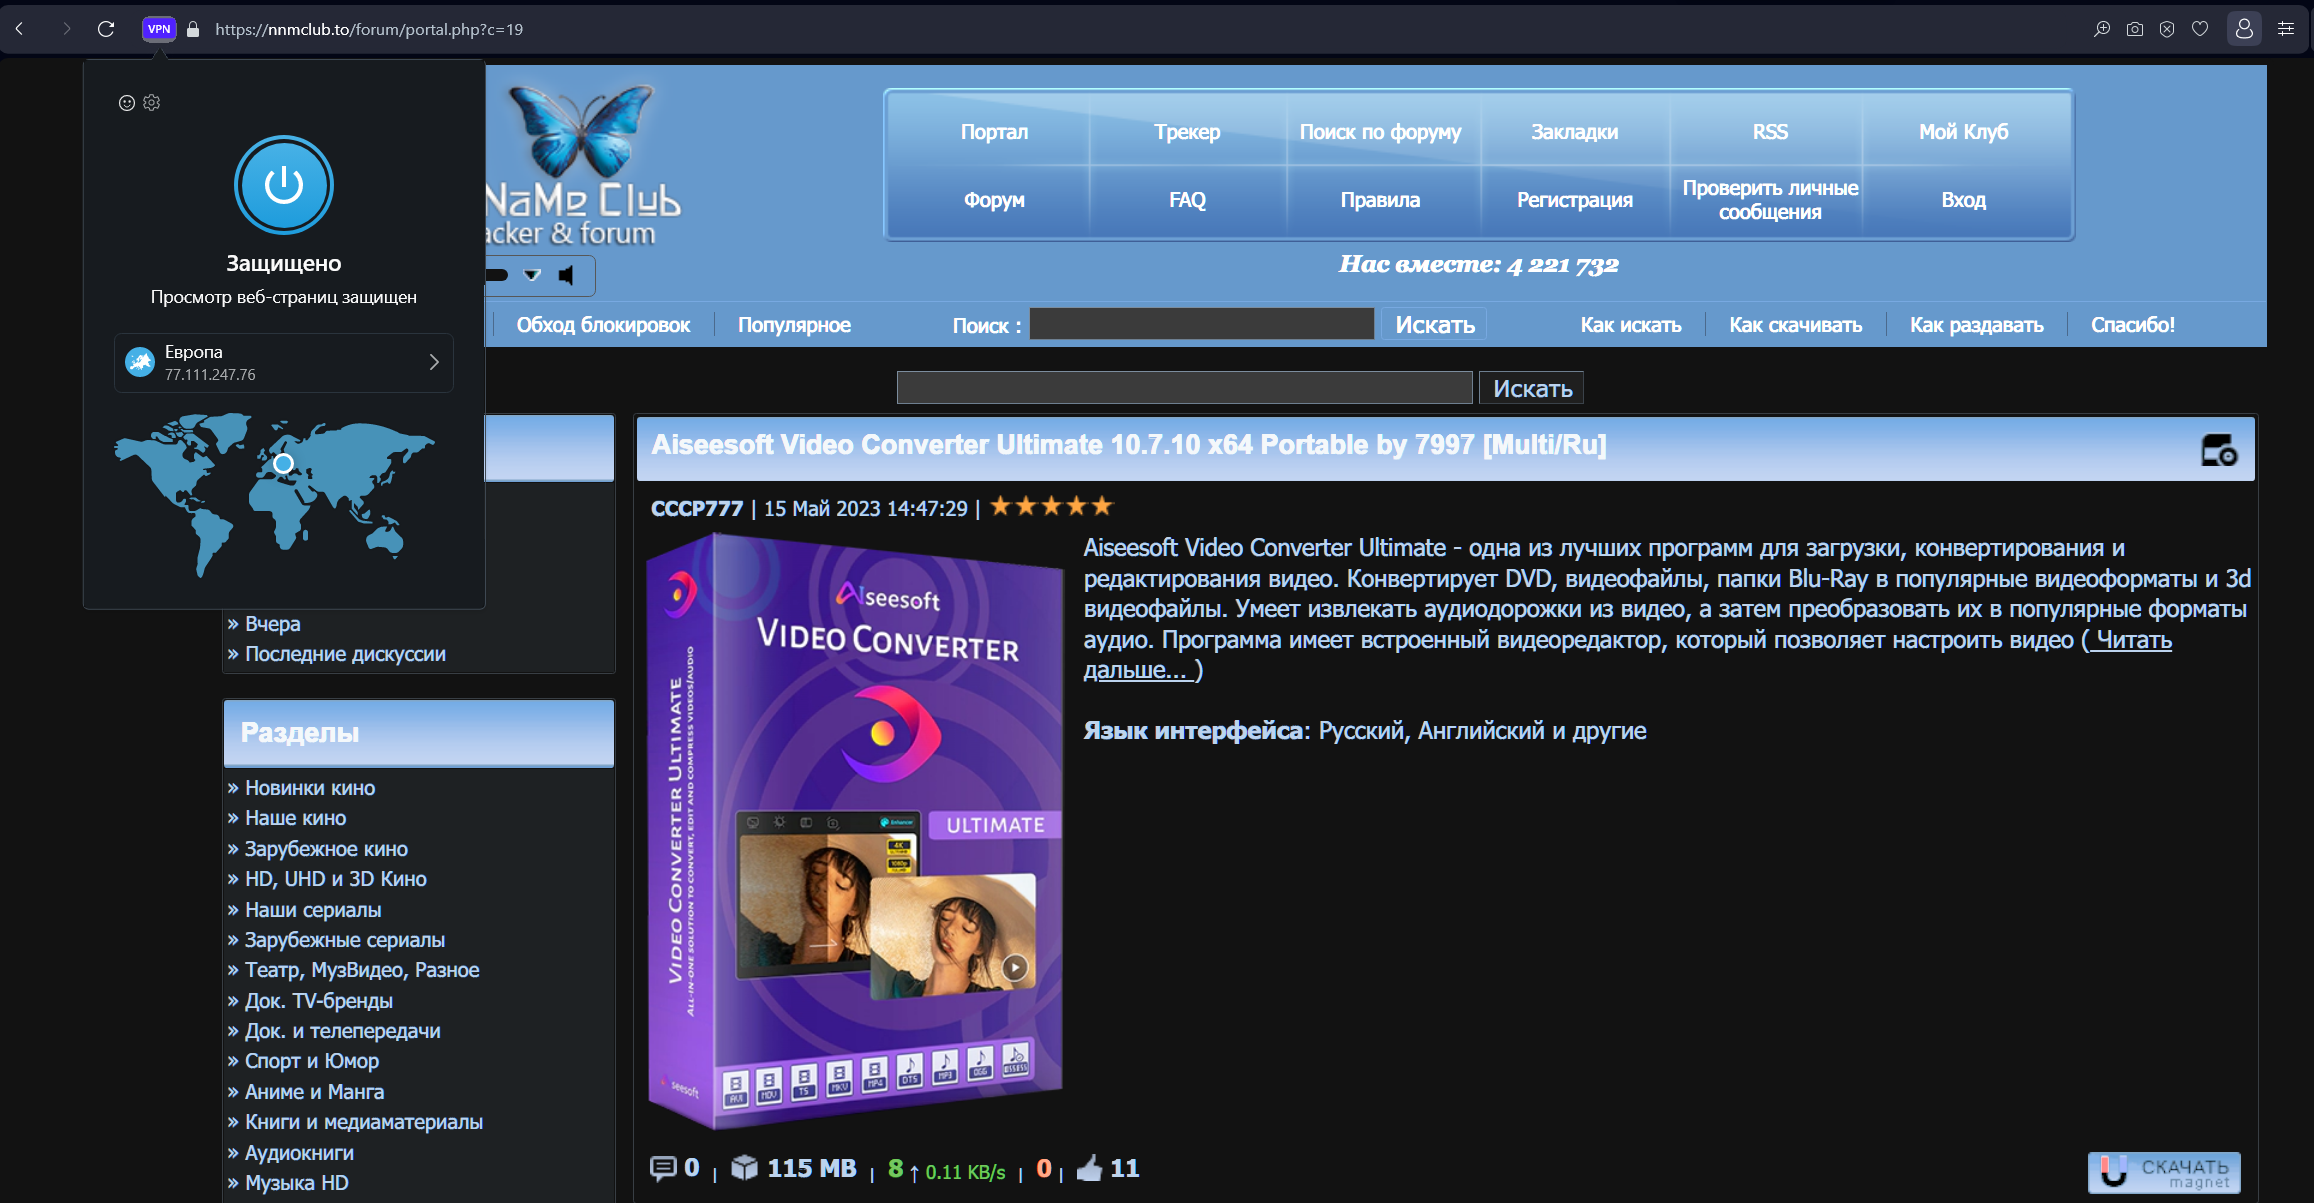The width and height of the screenshot is (2314, 1203).
Task: Click the comments speech bubble icon
Action: [663, 1168]
